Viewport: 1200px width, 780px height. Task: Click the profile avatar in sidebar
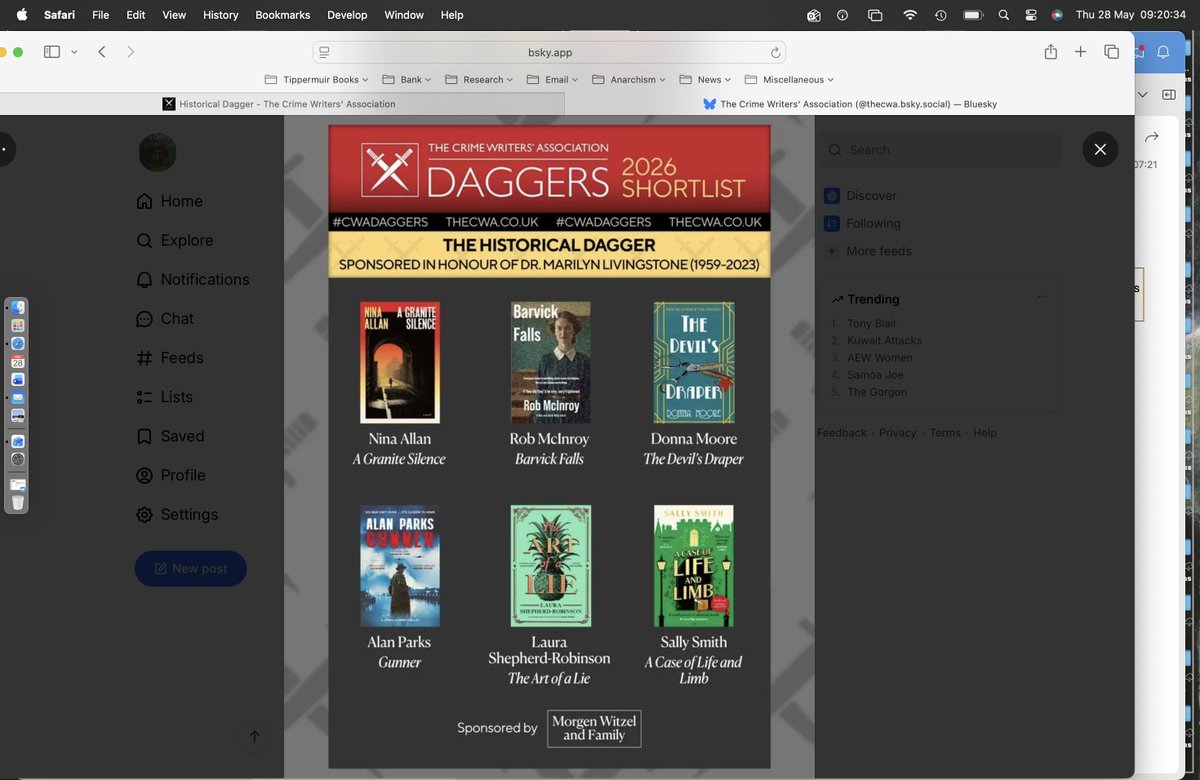point(157,152)
